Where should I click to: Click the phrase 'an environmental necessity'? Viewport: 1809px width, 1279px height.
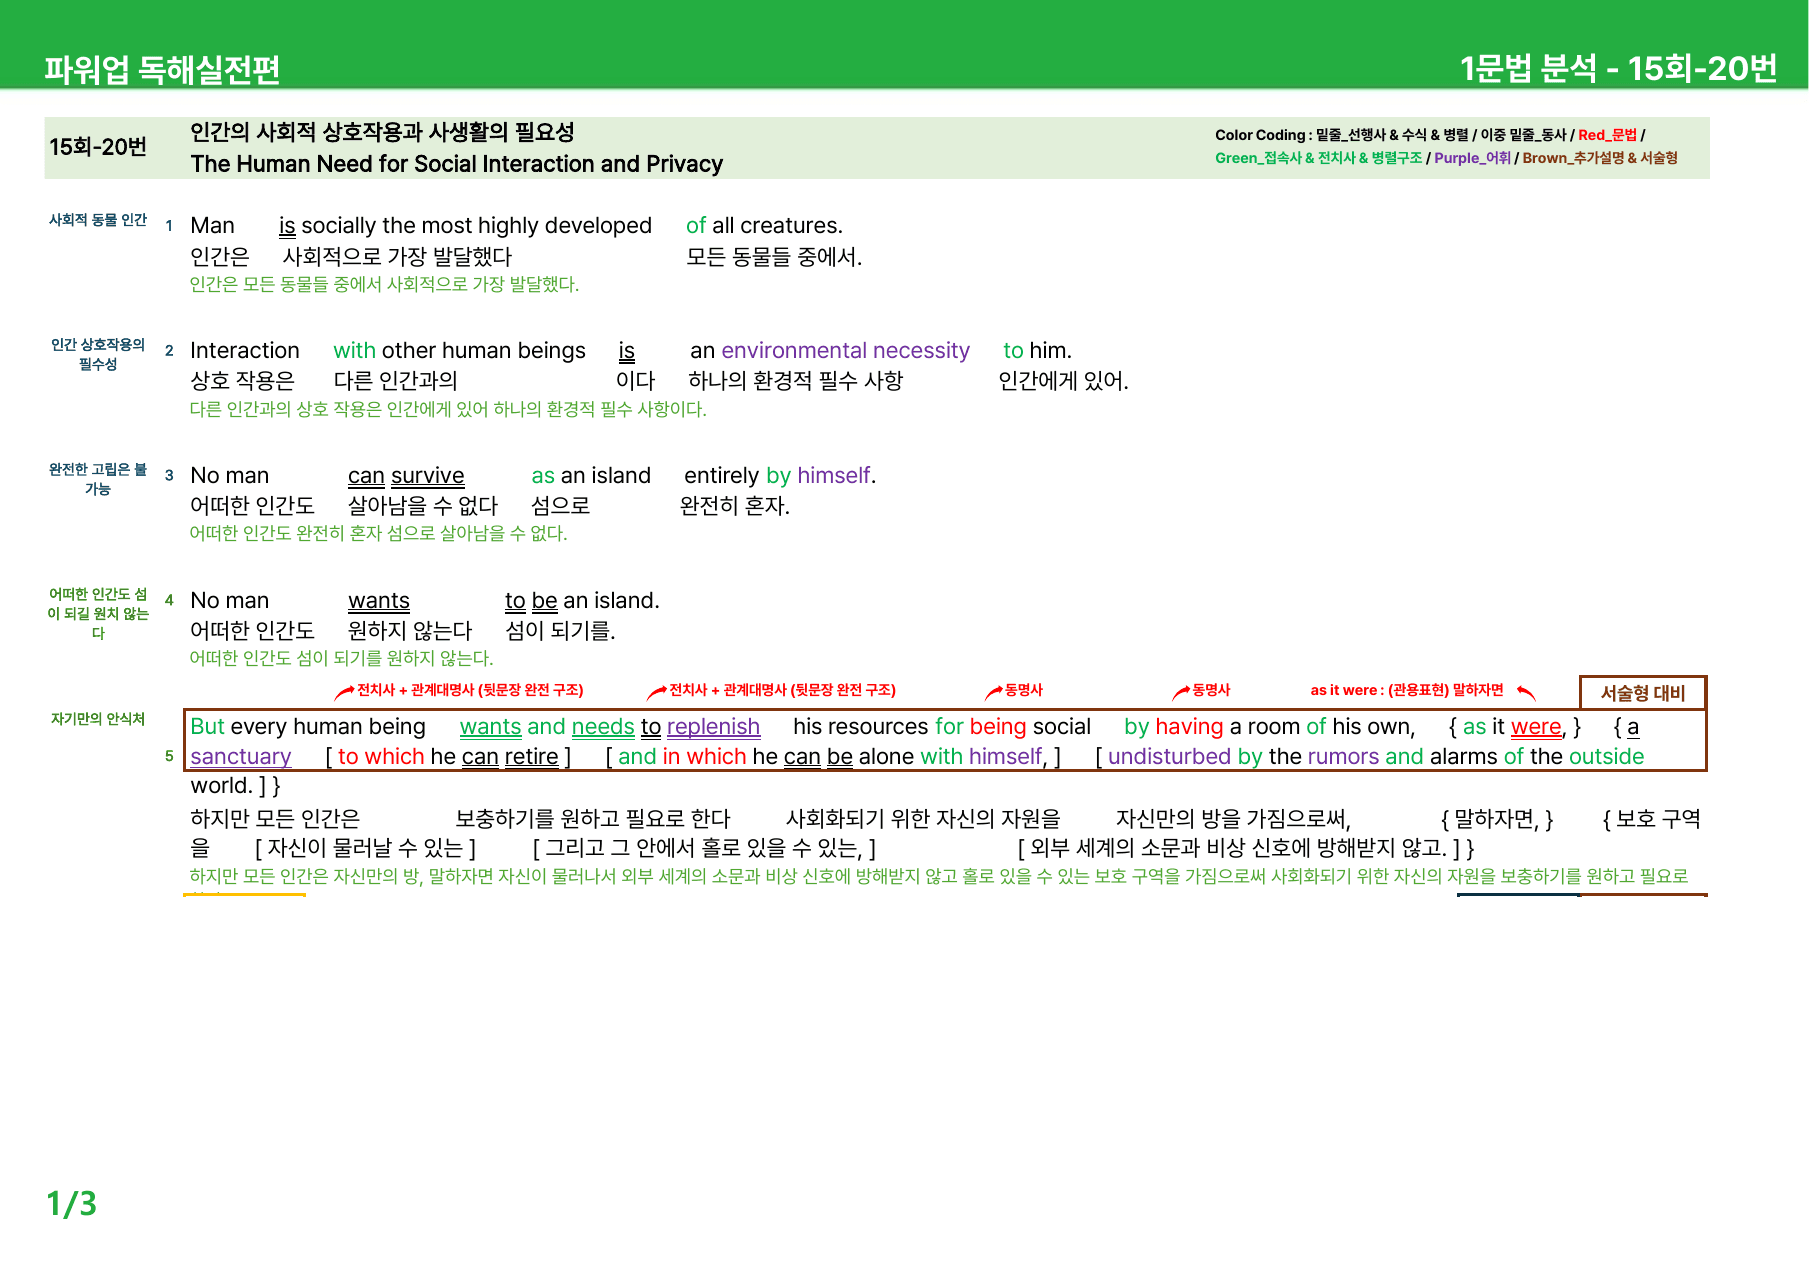(830, 351)
